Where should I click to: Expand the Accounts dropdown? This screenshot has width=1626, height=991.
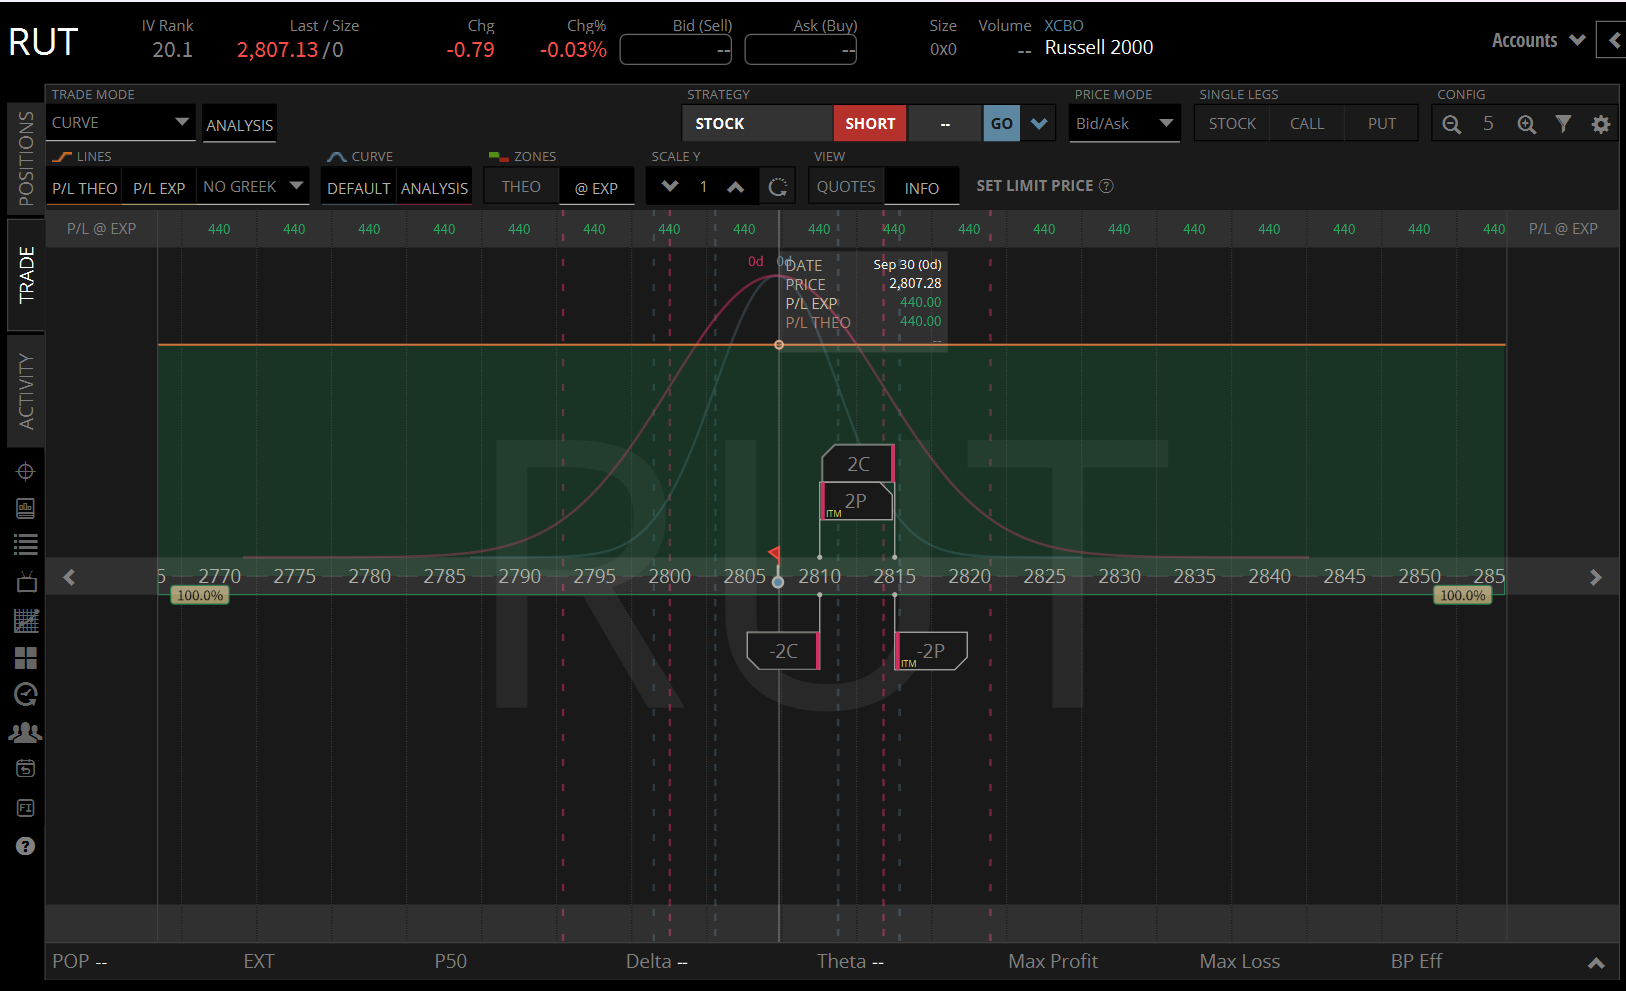1538,41
